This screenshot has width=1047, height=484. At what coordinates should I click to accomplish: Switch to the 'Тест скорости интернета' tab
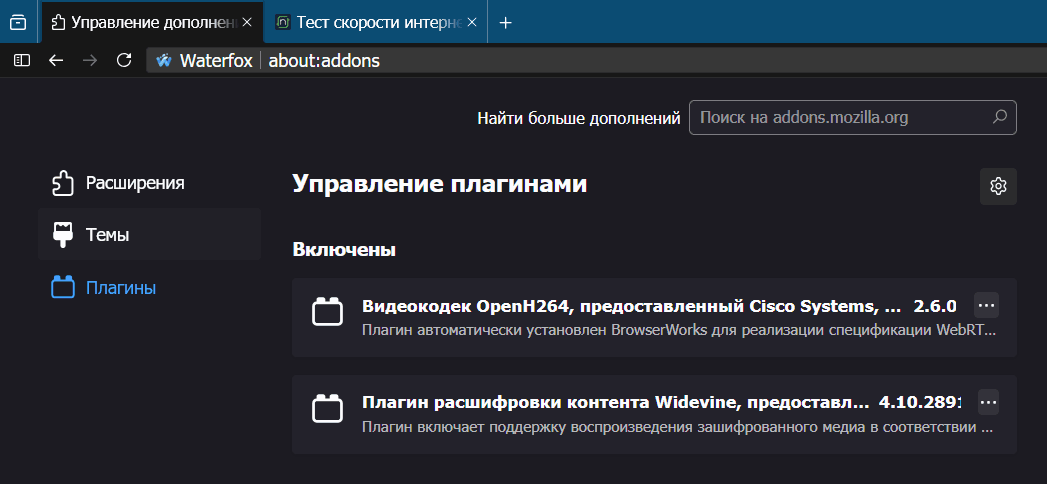(x=377, y=22)
